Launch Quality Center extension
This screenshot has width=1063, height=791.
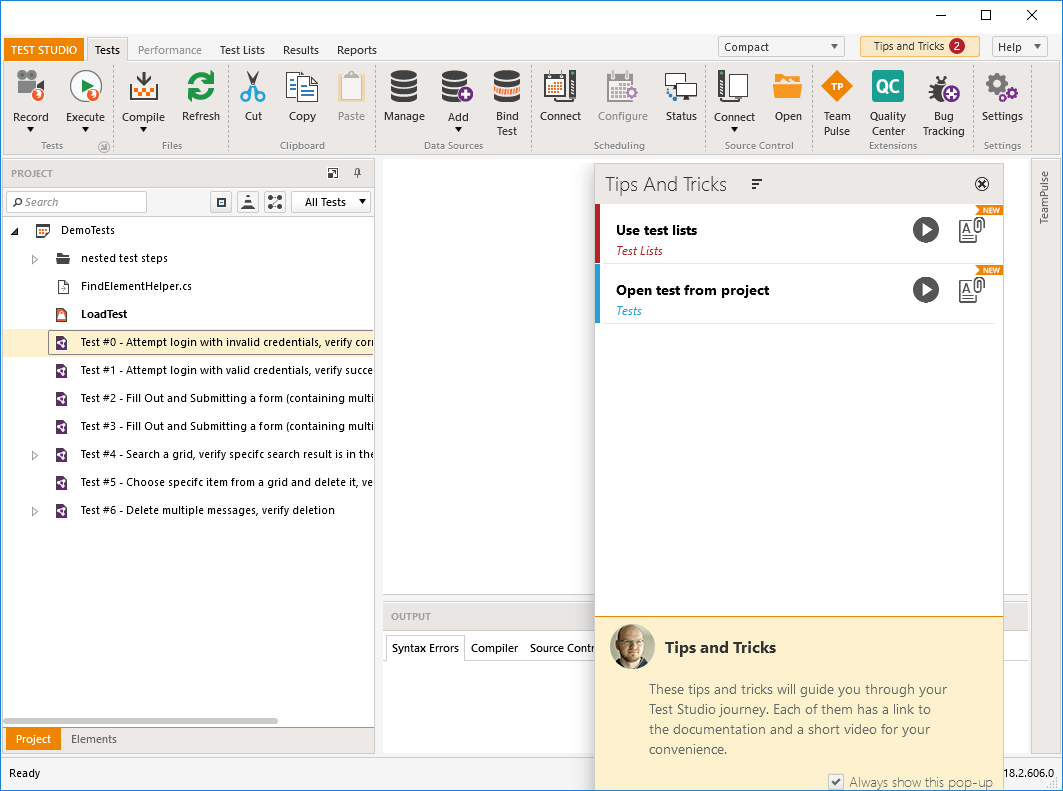tap(888, 87)
